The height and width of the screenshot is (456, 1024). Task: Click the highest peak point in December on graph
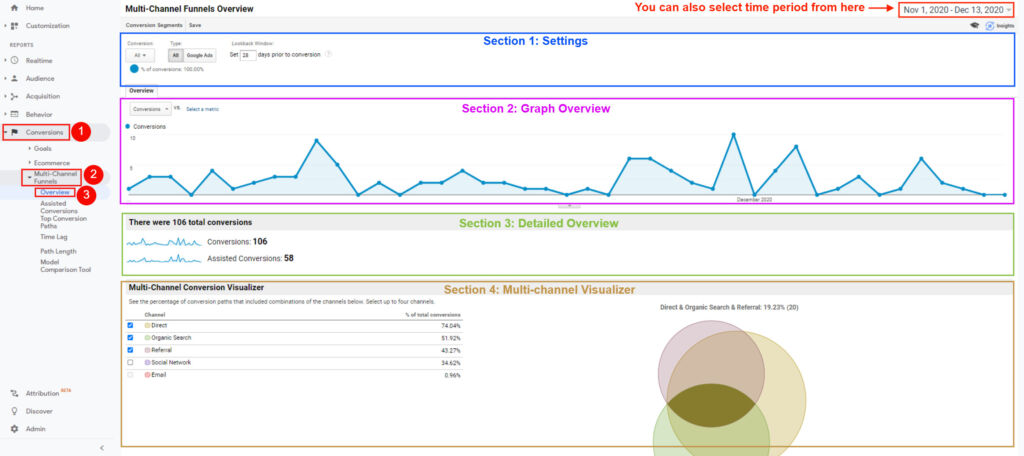[733, 135]
